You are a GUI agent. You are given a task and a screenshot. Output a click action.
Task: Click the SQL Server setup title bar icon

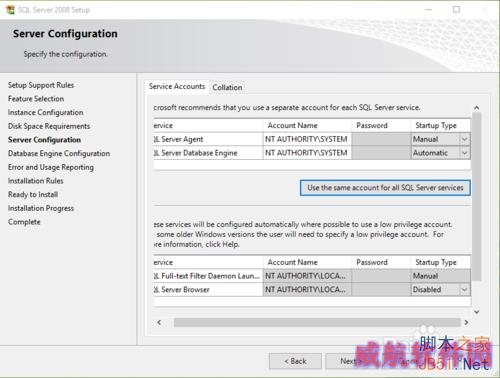pyautogui.click(x=10, y=10)
